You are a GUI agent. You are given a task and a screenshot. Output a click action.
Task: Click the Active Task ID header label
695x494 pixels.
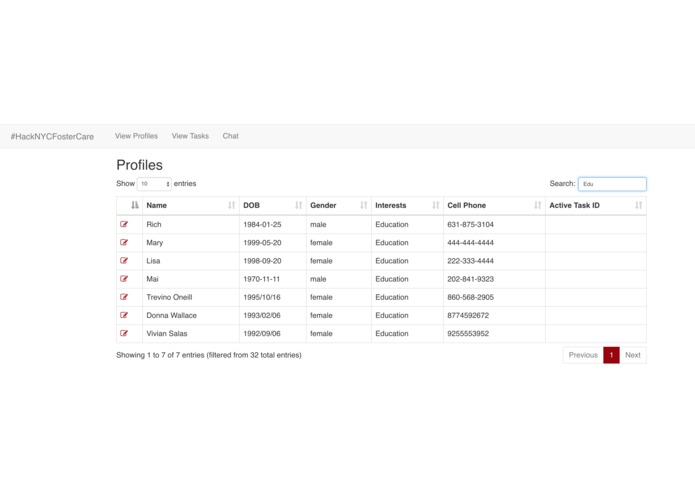[574, 205]
